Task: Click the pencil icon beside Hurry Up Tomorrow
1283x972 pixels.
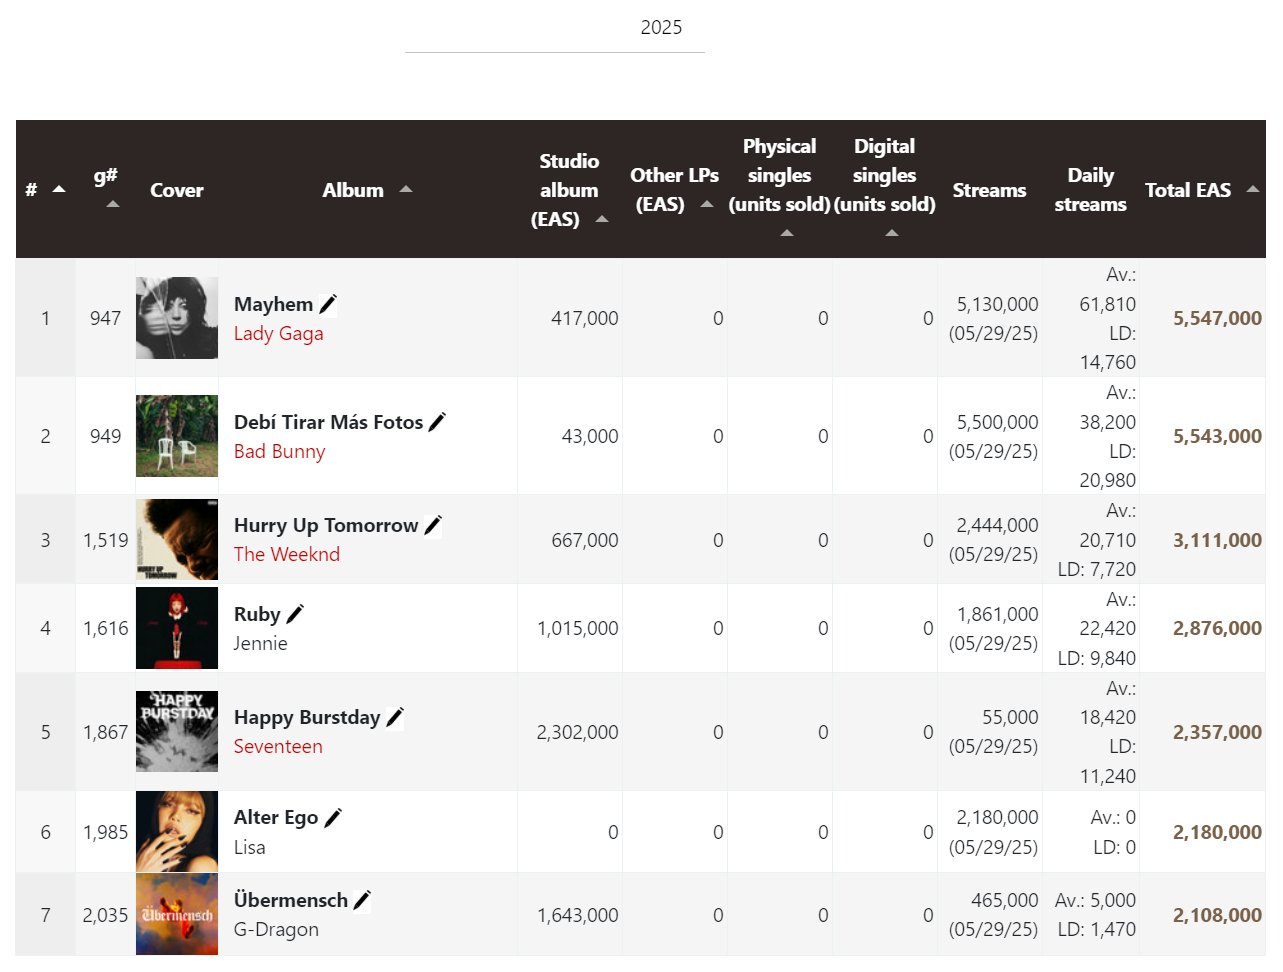Action: pos(433,525)
